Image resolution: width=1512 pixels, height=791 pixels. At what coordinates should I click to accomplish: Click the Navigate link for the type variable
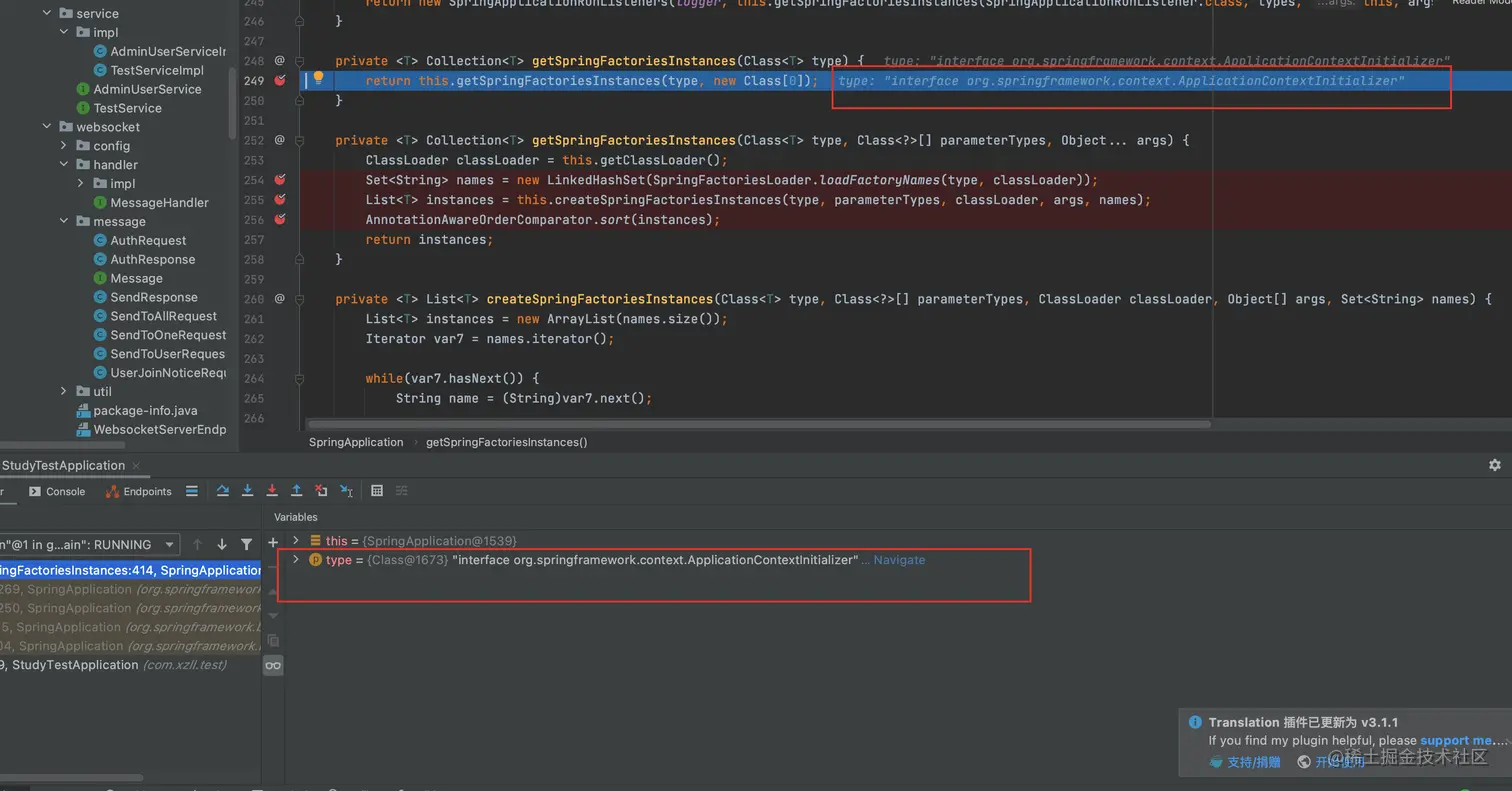tap(899, 560)
